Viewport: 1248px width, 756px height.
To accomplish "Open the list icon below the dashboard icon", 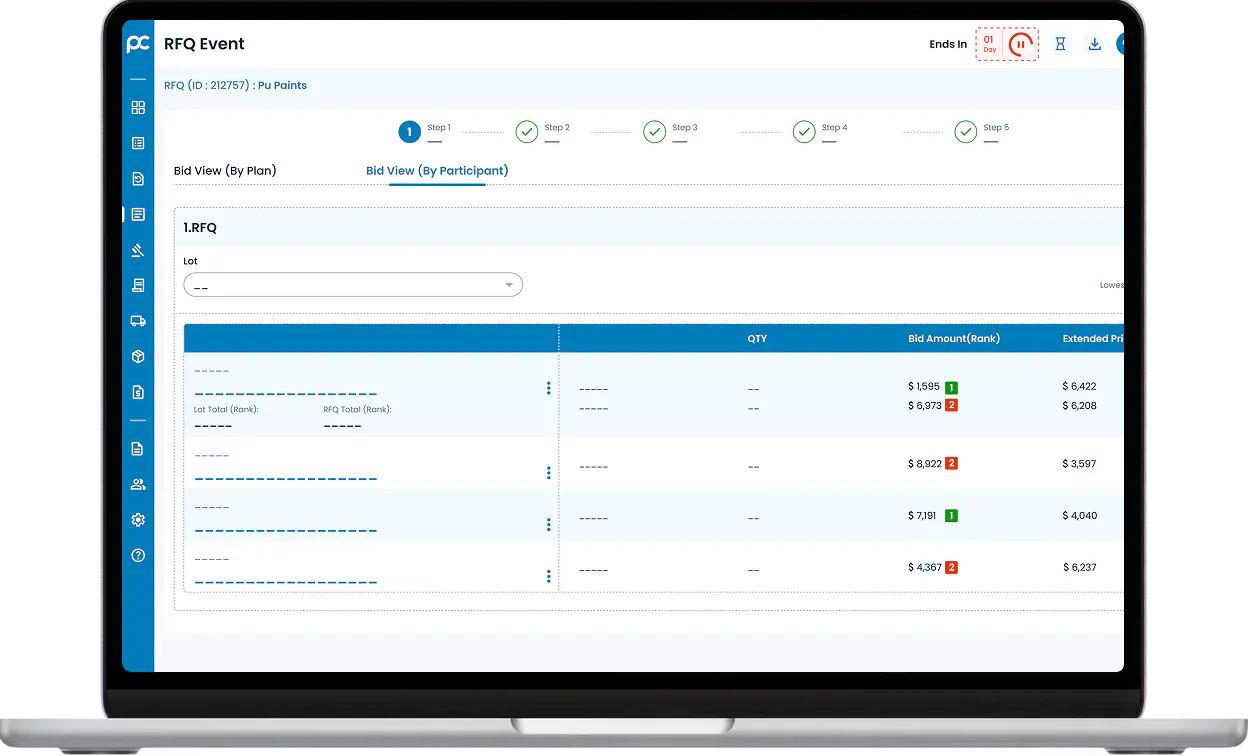I will [138, 143].
